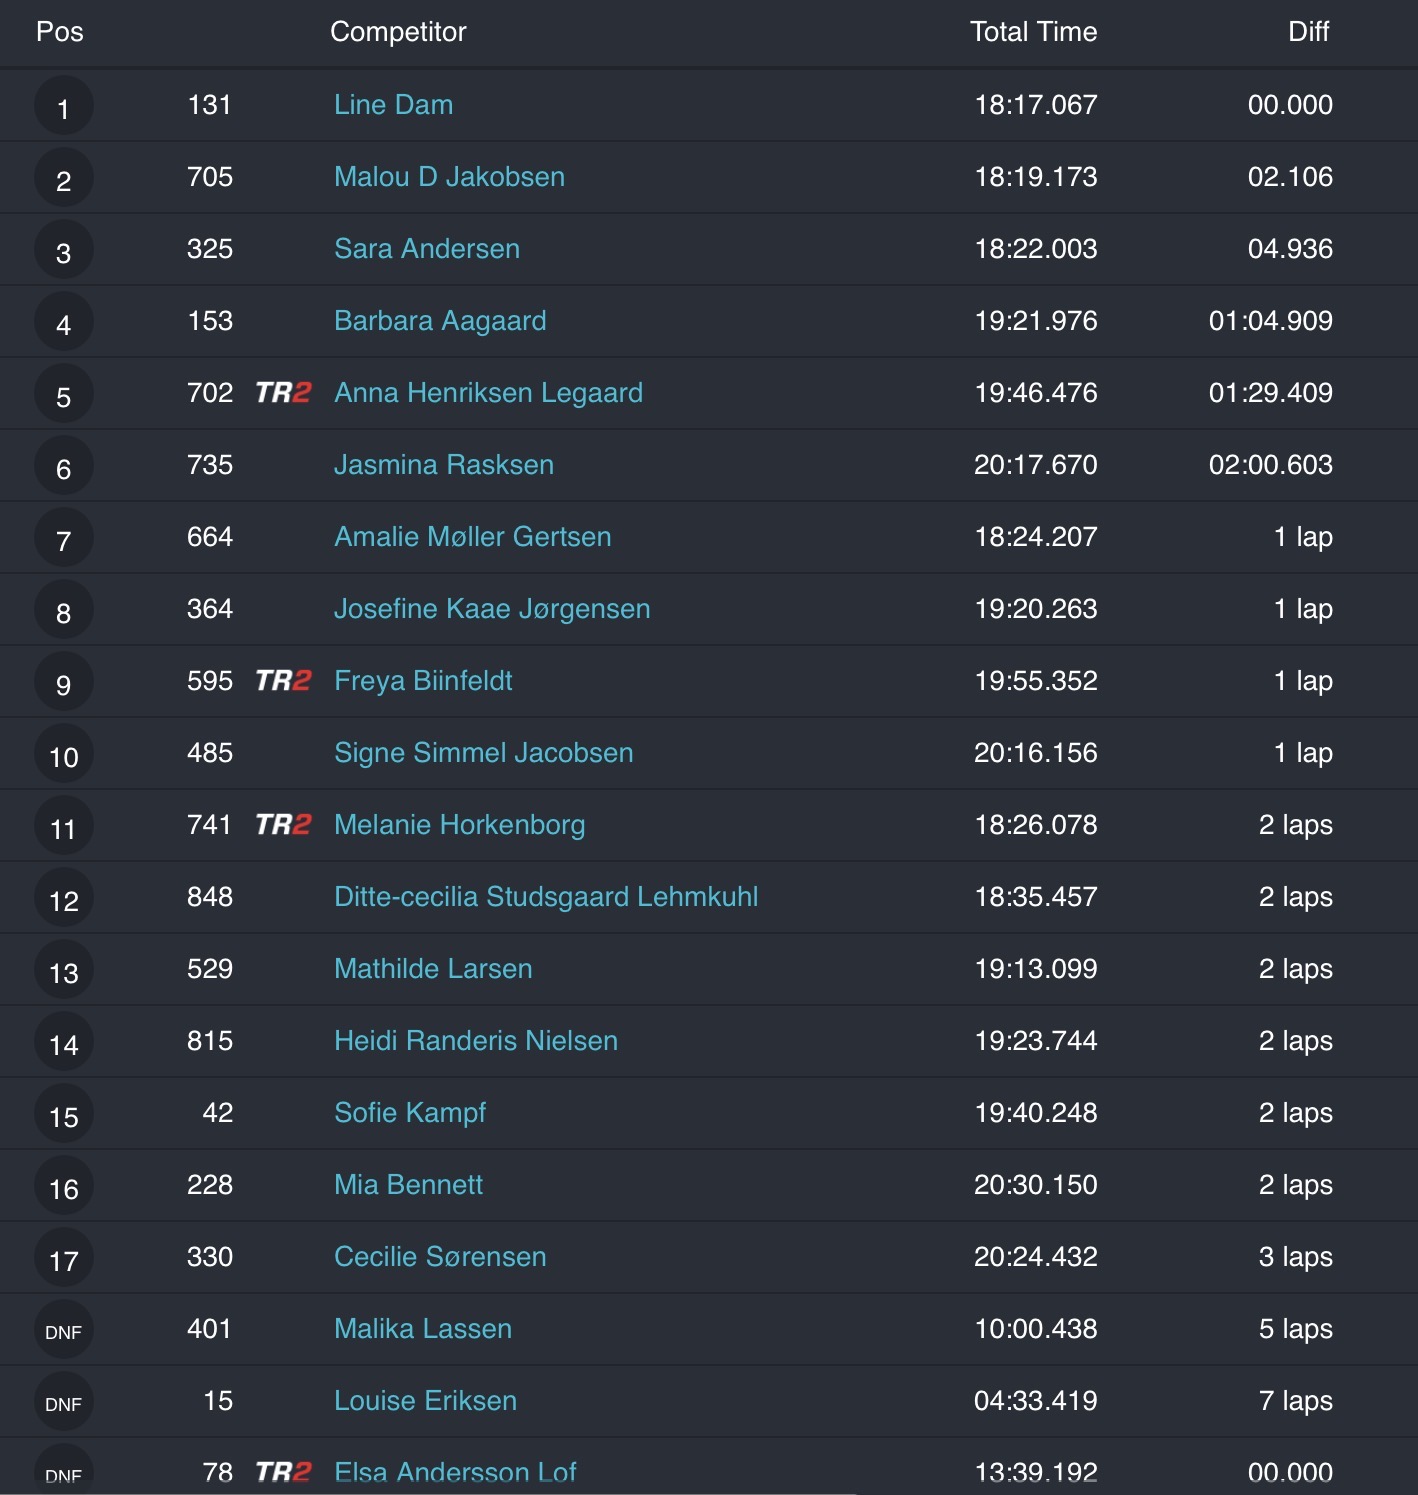Click the TR2 badge beside Melanie Horkenborg

click(283, 825)
